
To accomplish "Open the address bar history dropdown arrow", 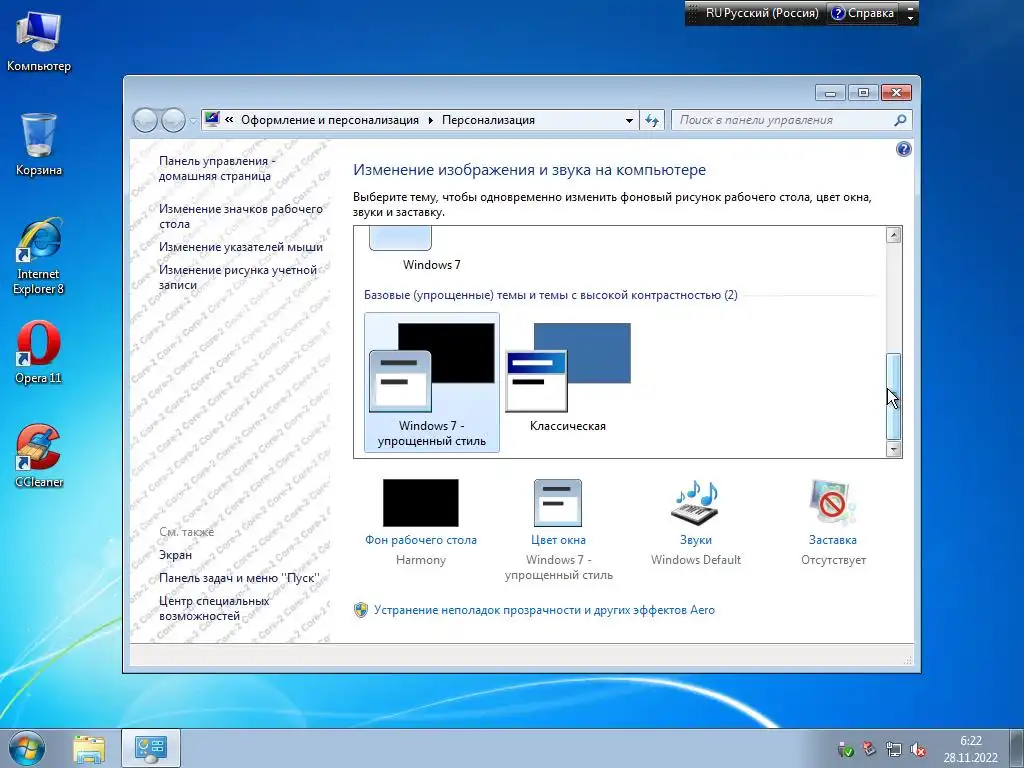I will point(629,120).
